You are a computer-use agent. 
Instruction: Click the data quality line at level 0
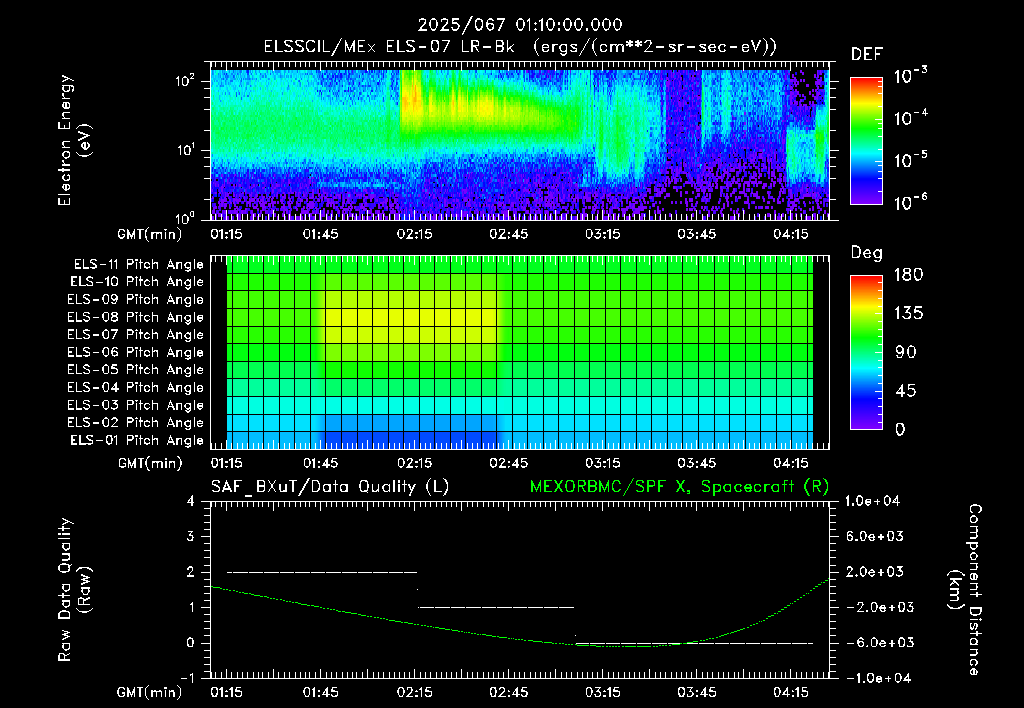696,643
